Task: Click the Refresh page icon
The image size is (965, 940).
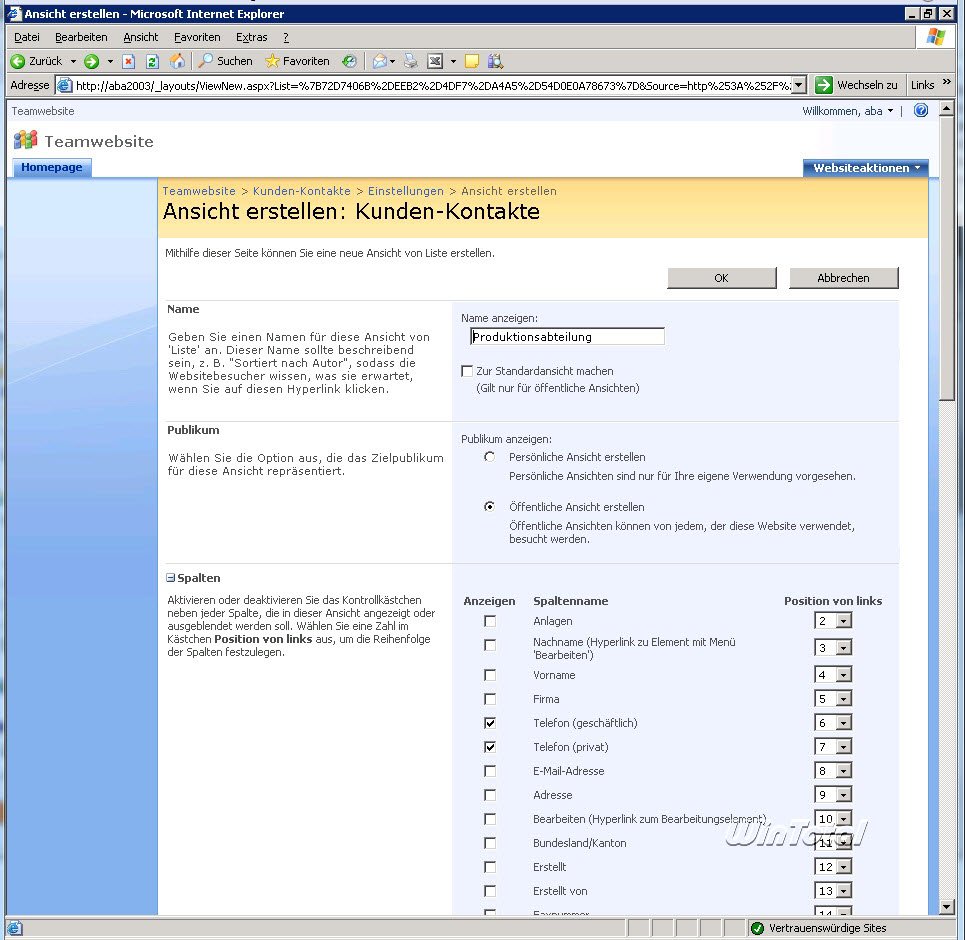Action: pos(152,61)
